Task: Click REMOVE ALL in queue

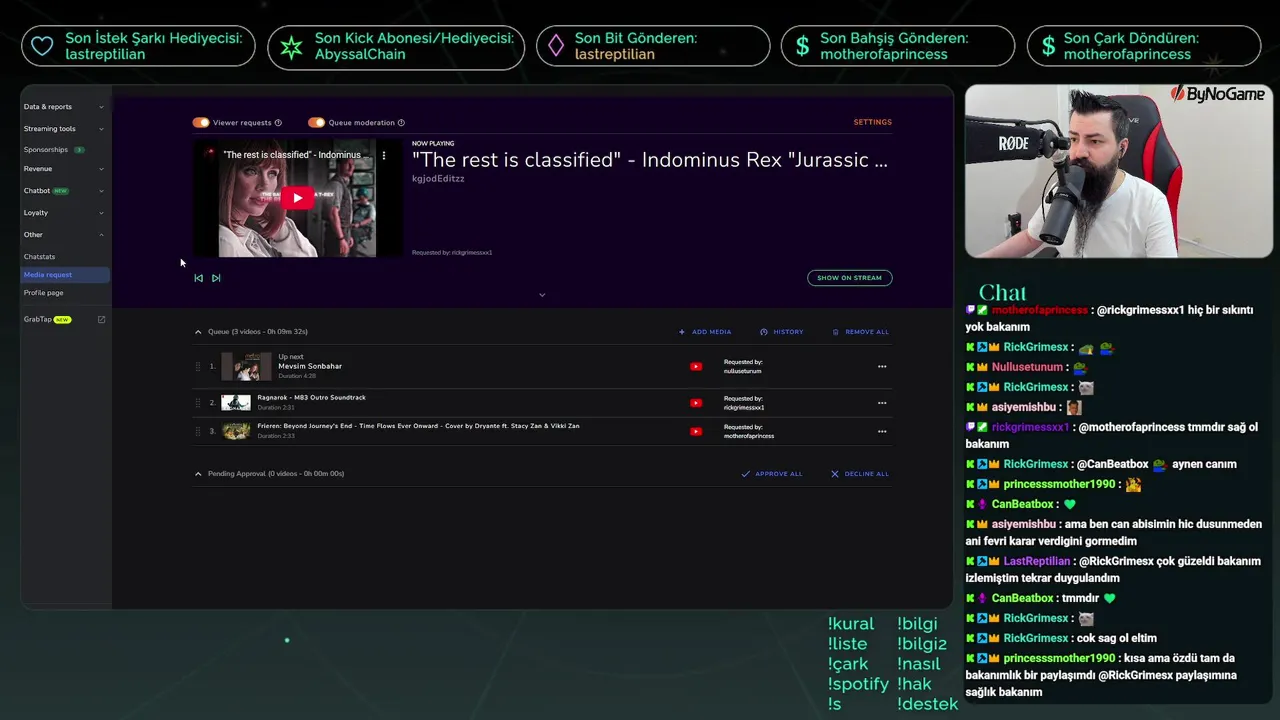Action: pyautogui.click(x=861, y=332)
